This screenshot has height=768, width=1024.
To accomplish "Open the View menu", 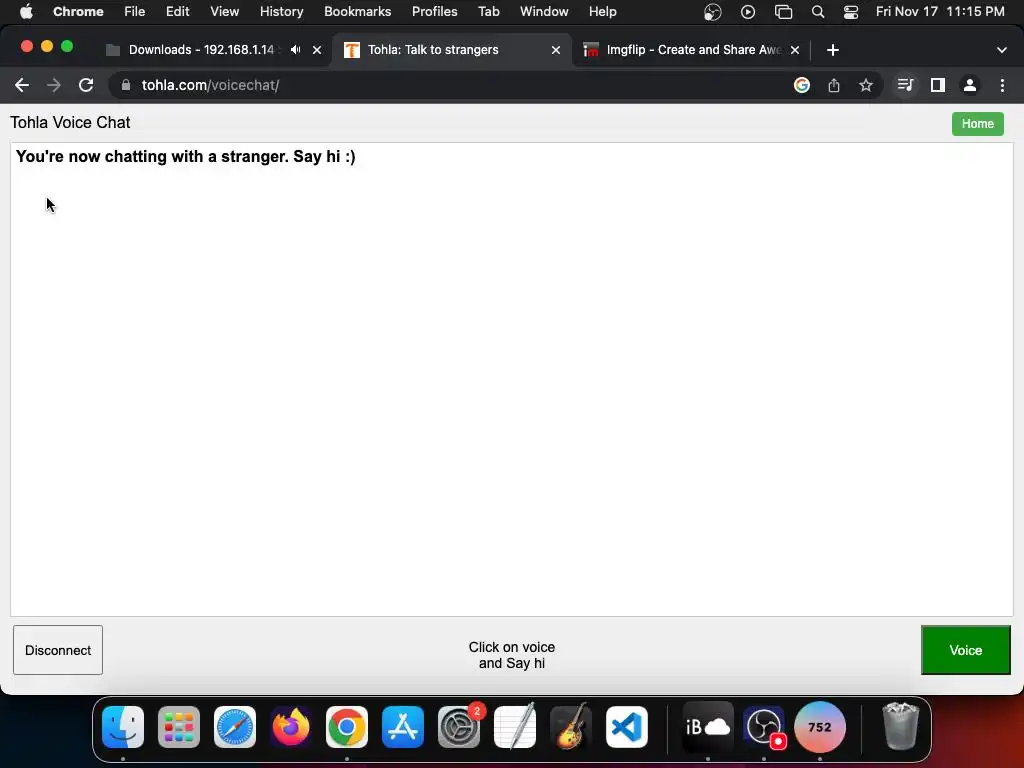I will [225, 12].
